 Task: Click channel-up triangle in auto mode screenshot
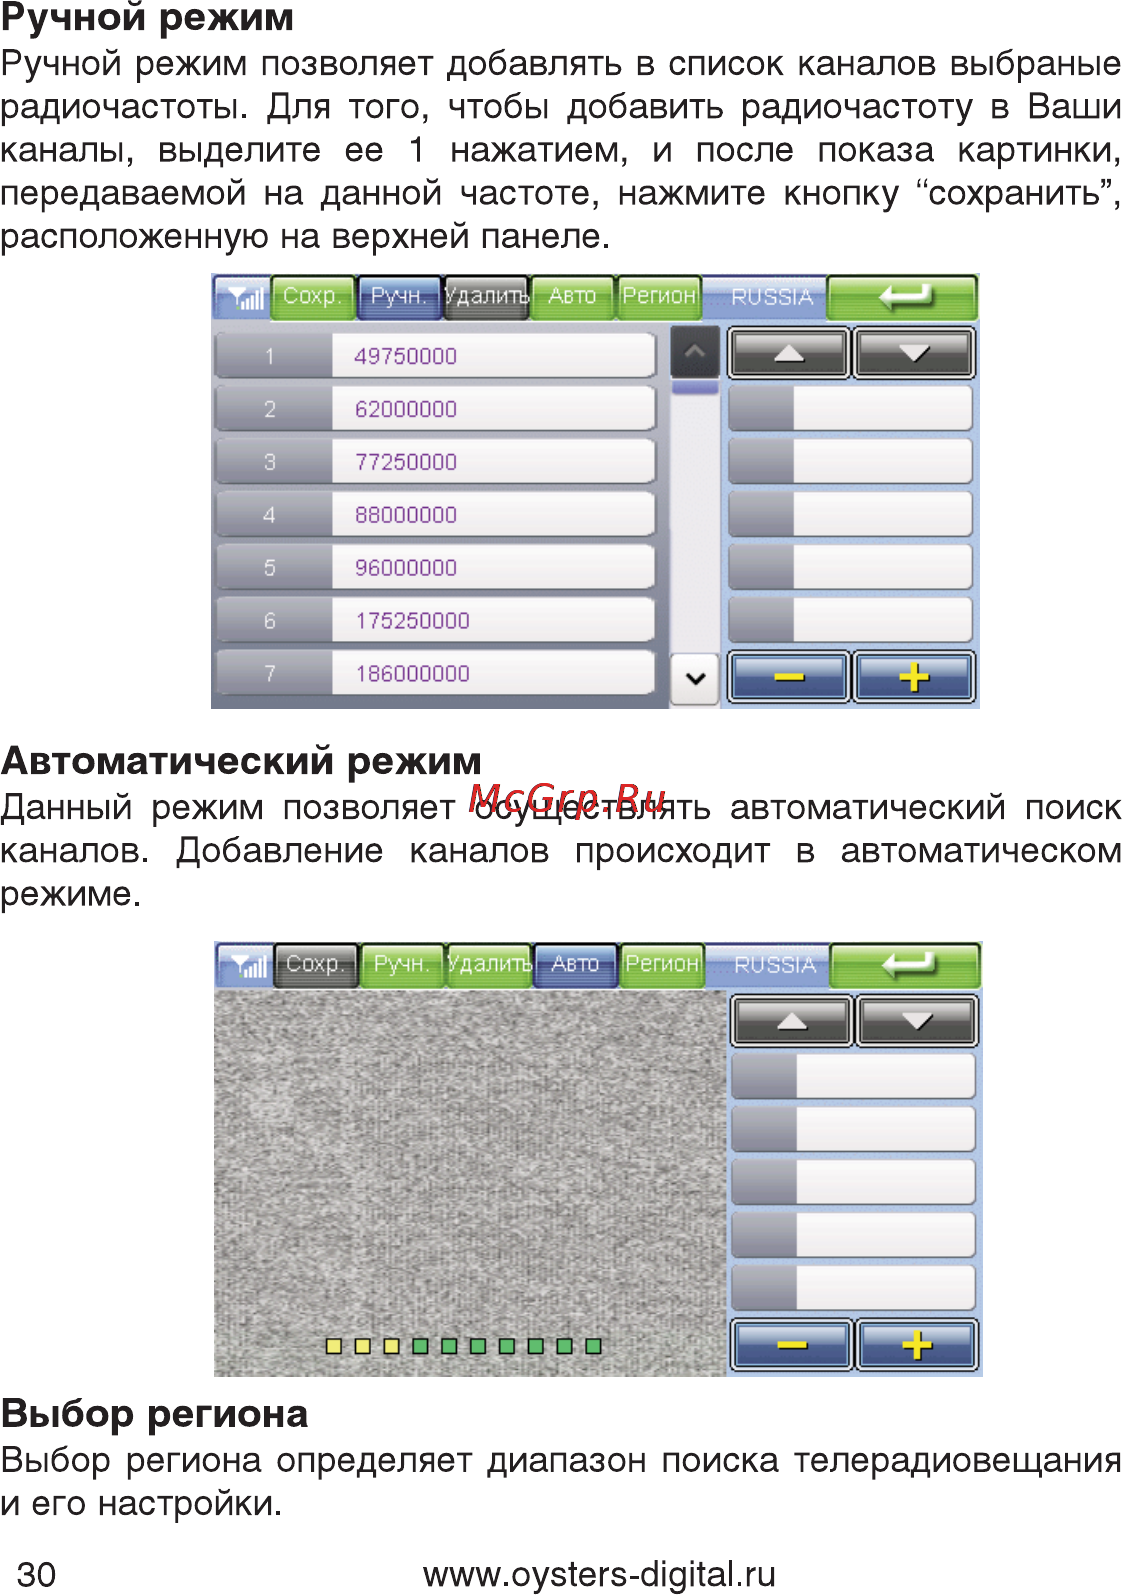[x=792, y=1021]
